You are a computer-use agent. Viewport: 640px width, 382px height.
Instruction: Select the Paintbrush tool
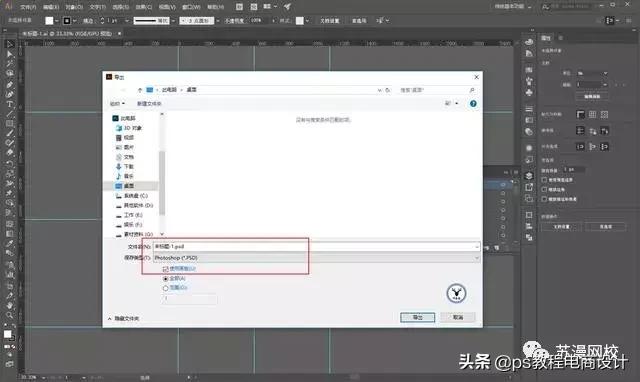pyautogui.click(x=10, y=133)
